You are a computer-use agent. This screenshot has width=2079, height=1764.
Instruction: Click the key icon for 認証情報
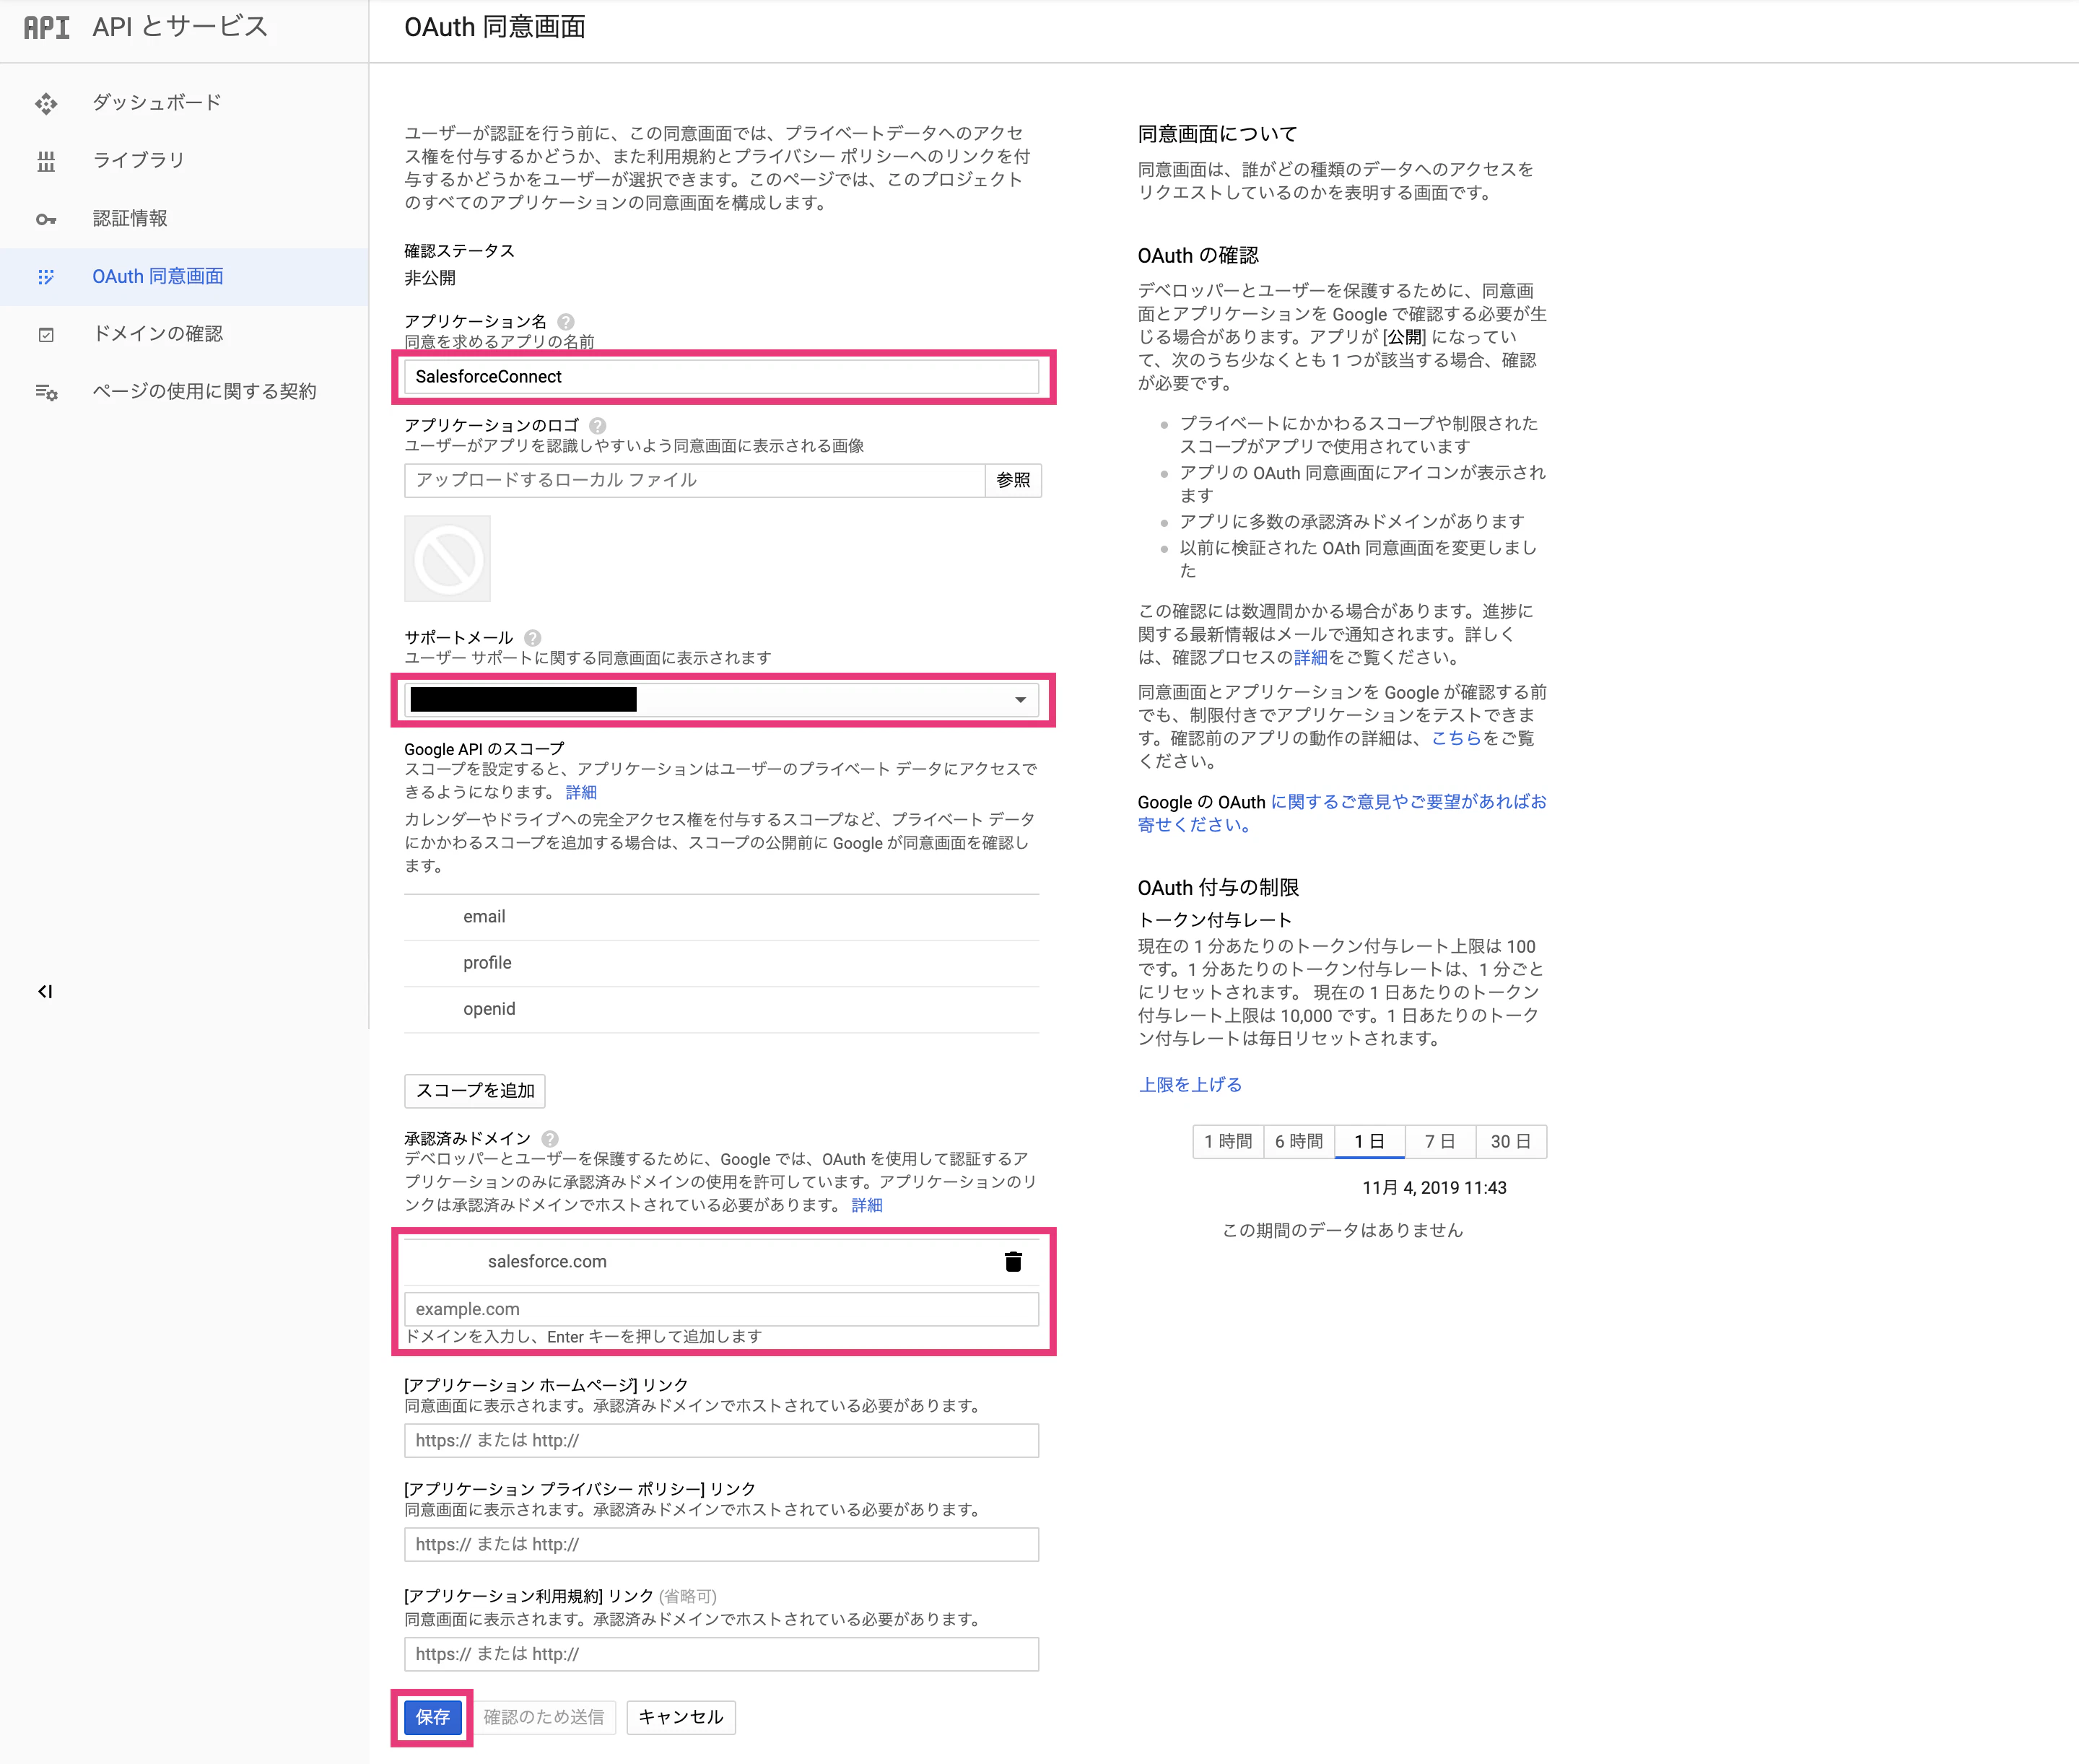tap(46, 219)
